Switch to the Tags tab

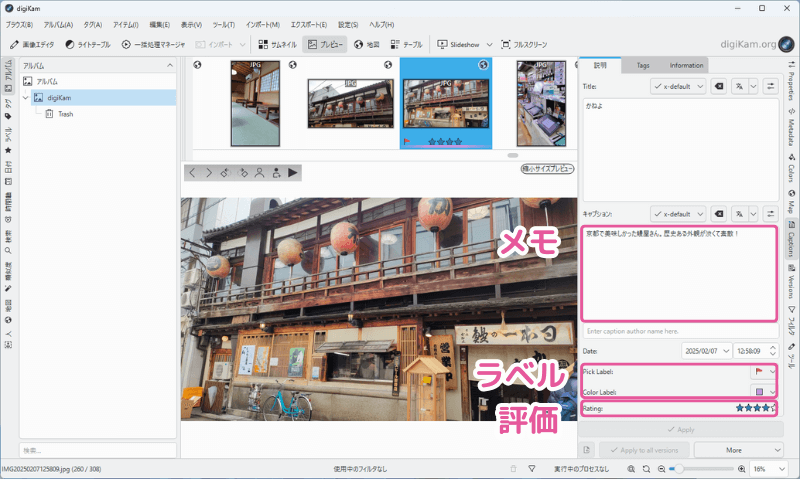tap(643, 65)
